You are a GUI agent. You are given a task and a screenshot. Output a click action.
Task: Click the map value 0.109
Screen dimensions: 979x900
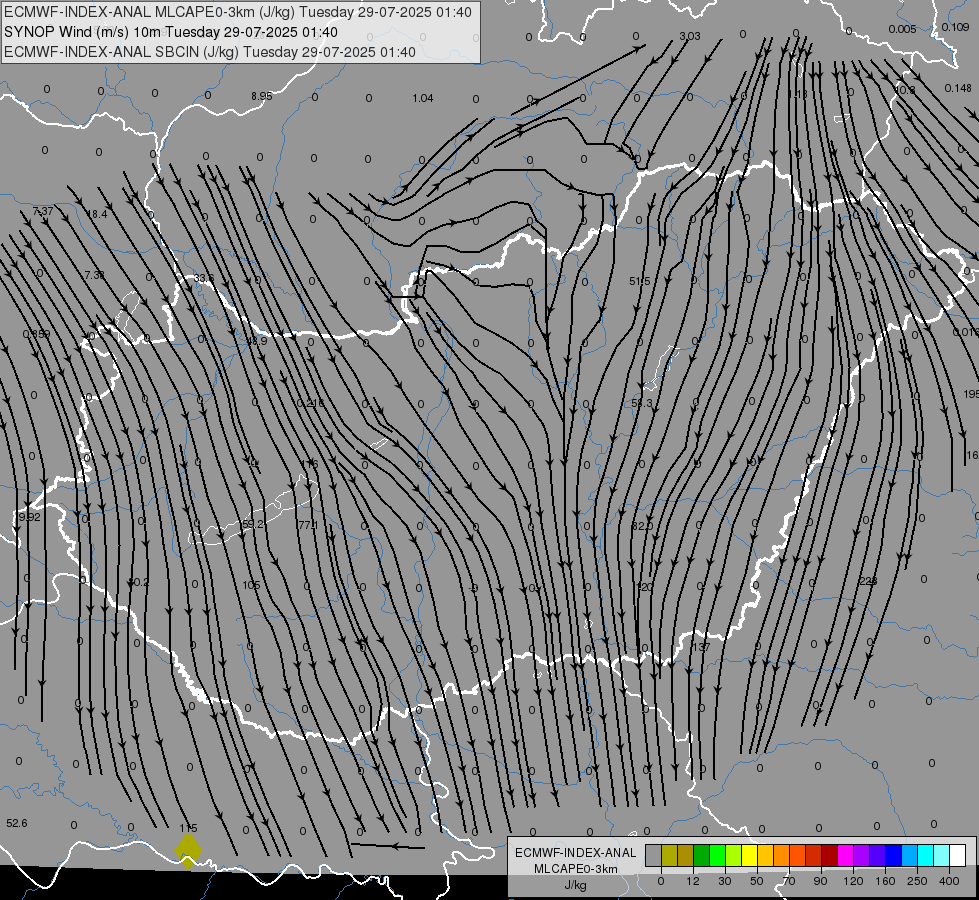coord(955,27)
